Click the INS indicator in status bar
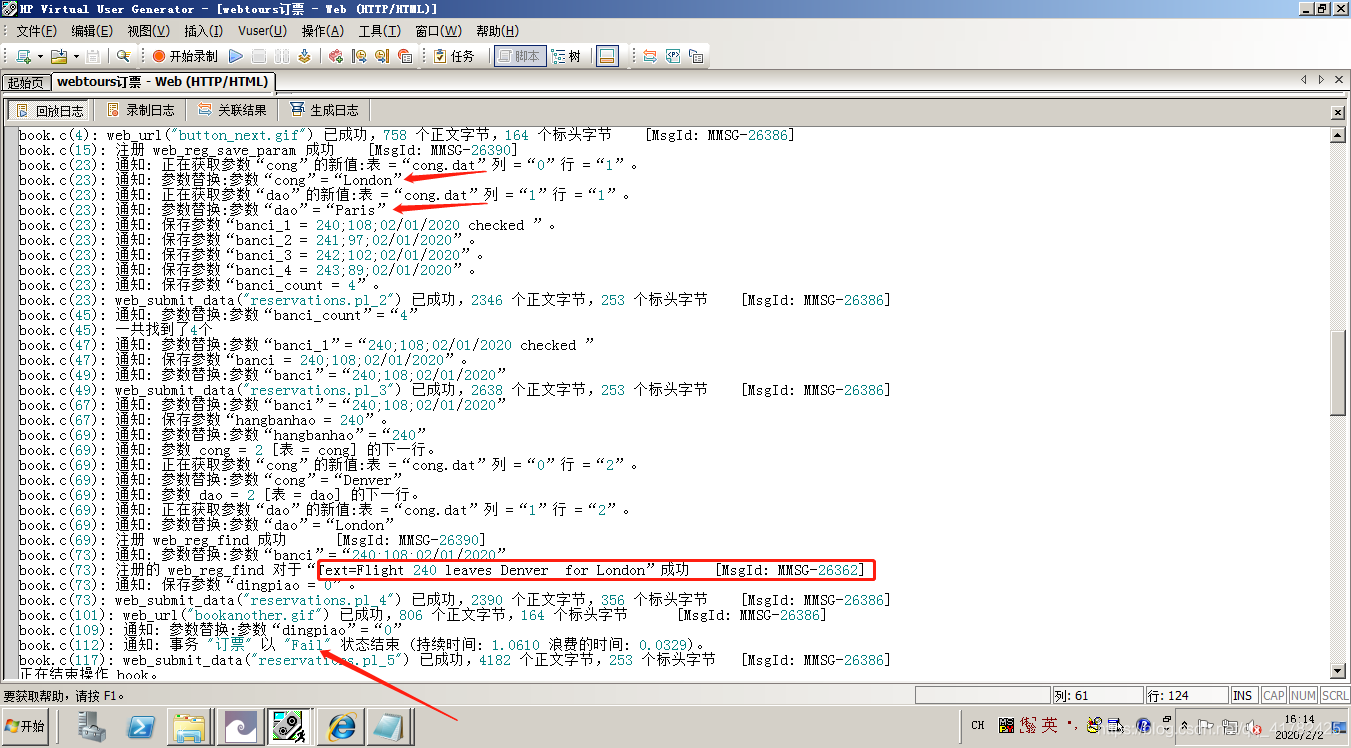 [x=1243, y=695]
